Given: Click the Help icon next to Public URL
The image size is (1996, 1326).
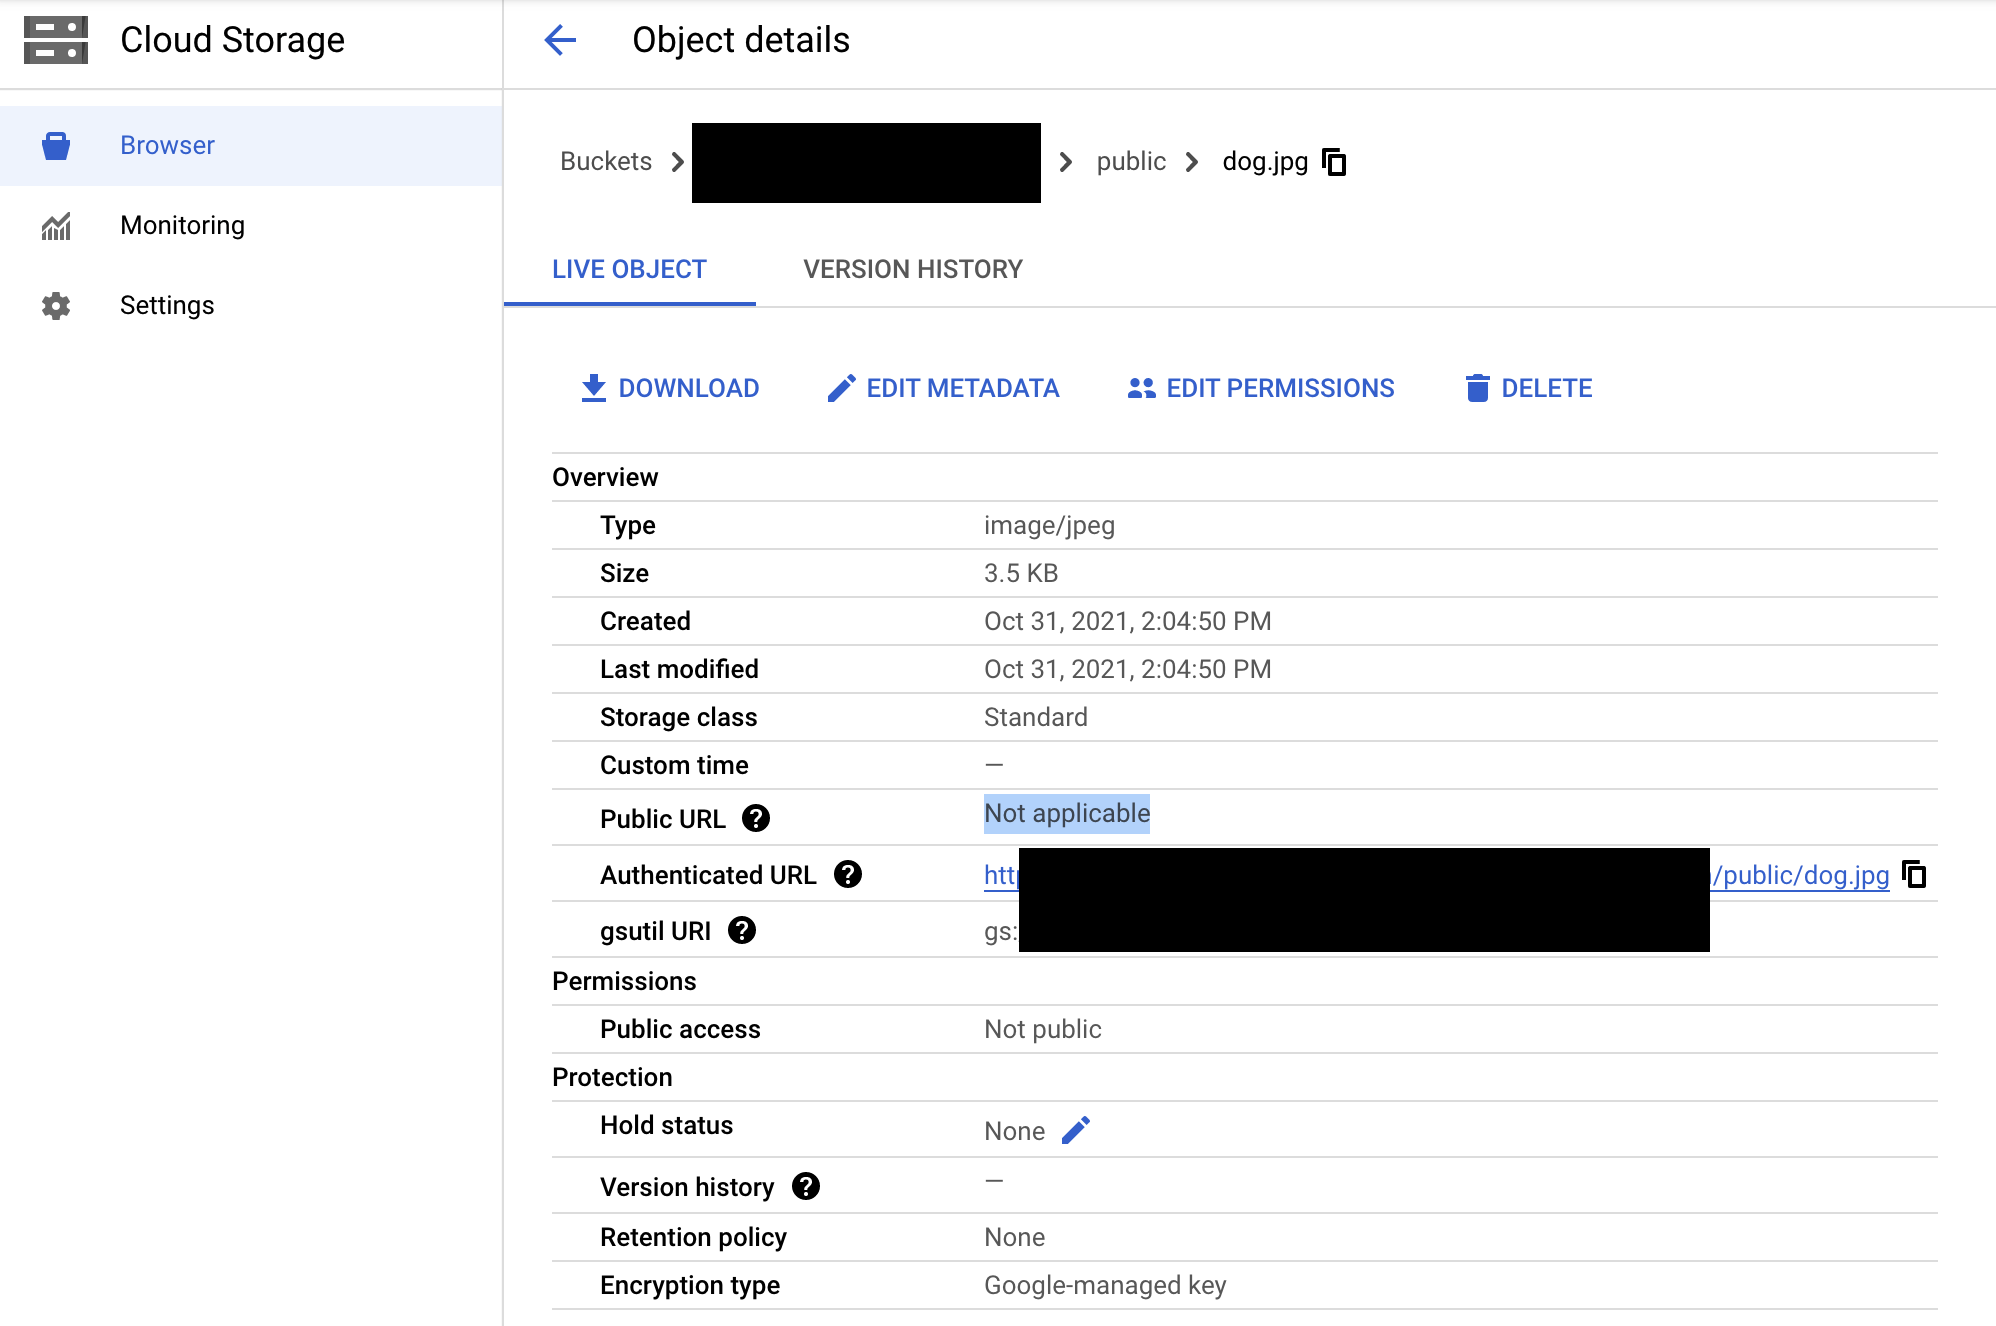Looking at the screenshot, I should [759, 812].
